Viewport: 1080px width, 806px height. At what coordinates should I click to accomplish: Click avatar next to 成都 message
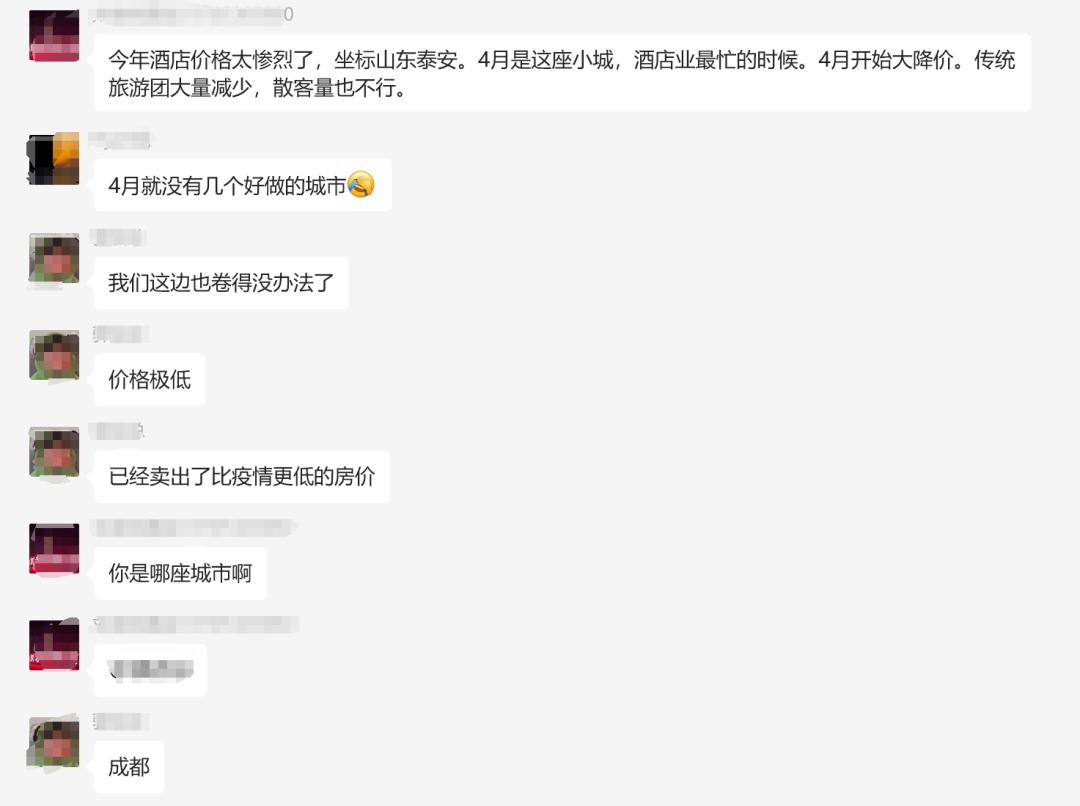[x=54, y=742]
